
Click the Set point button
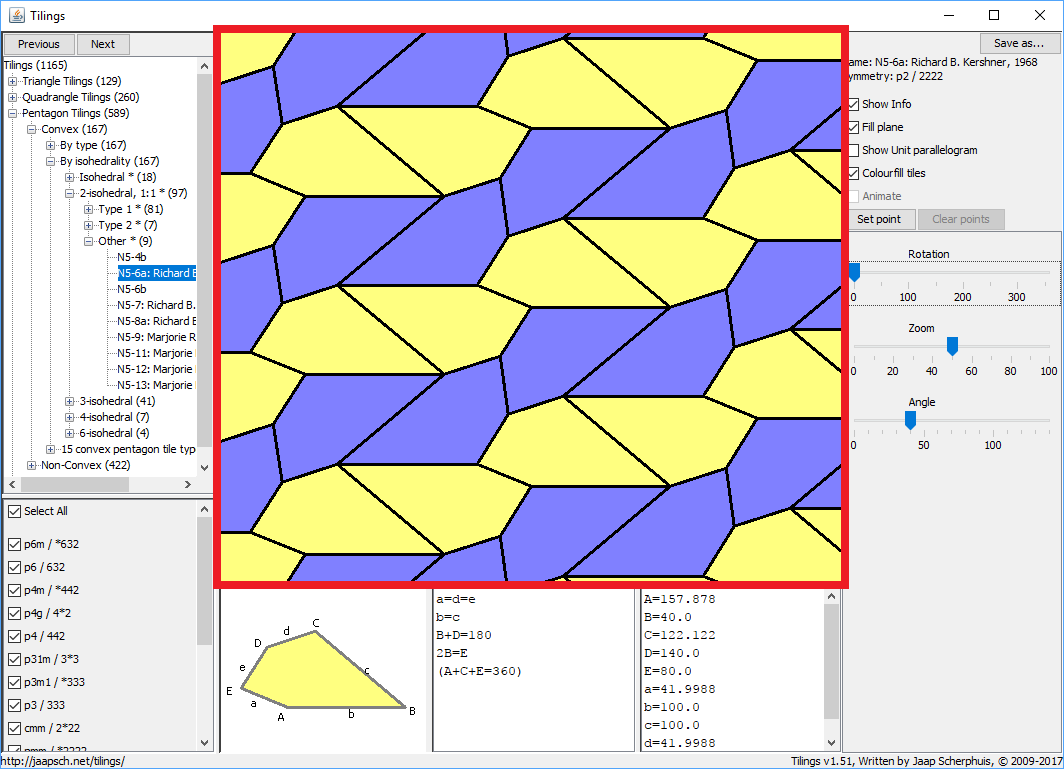(x=879, y=219)
